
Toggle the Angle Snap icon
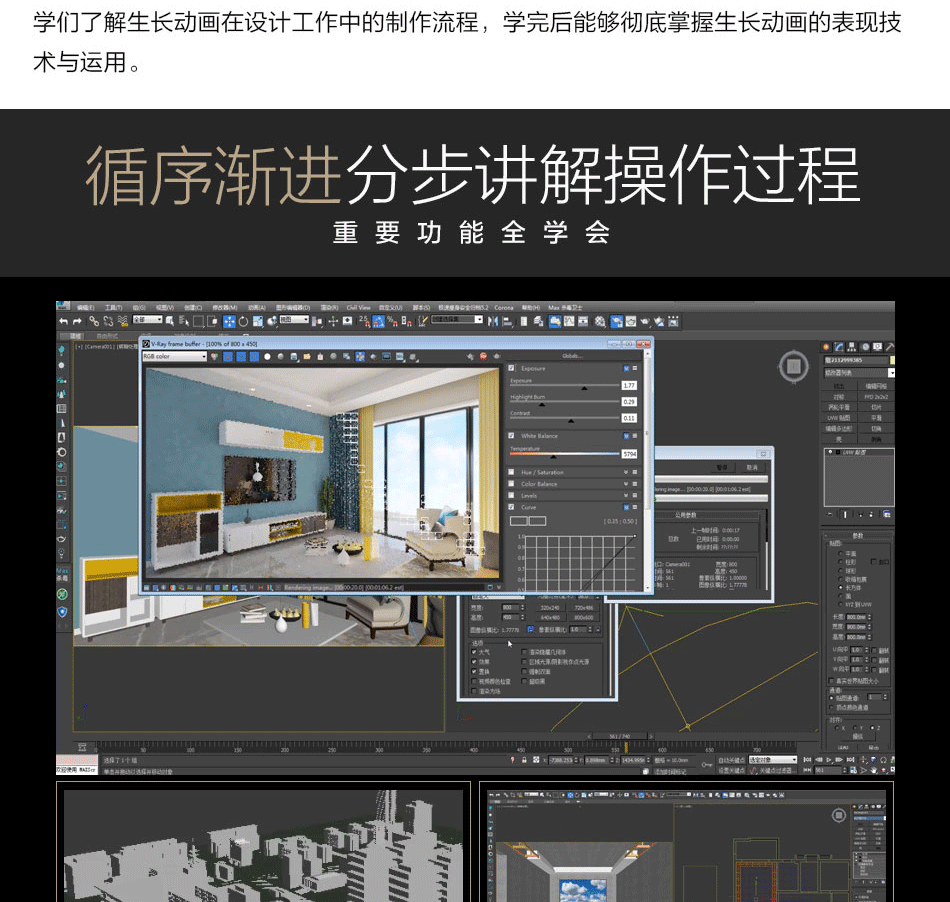378,321
